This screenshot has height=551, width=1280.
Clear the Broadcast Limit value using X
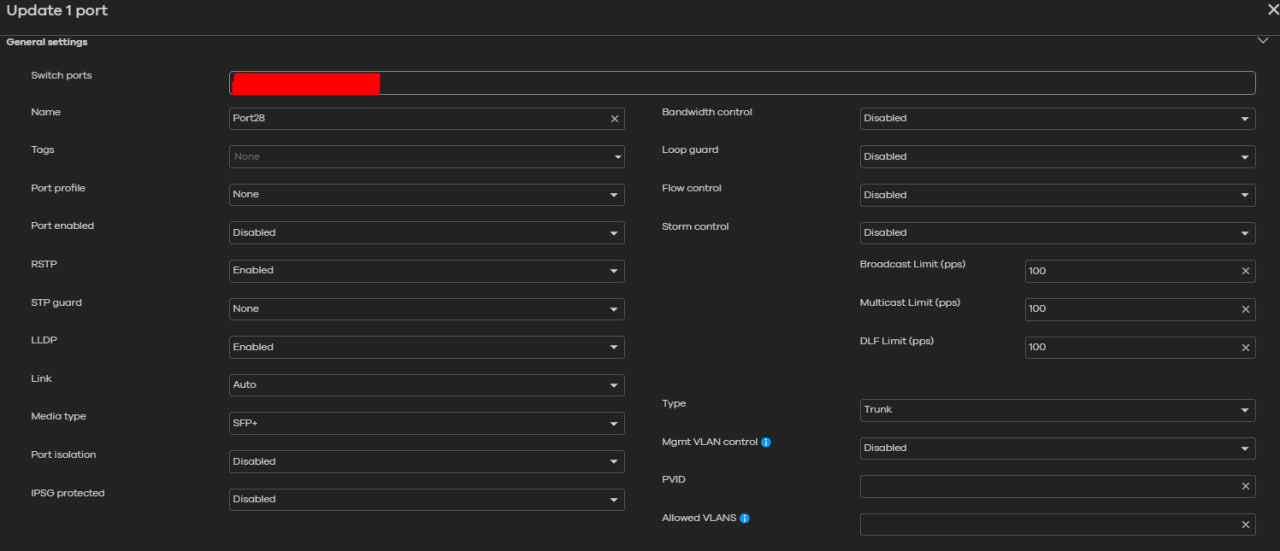click(x=1246, y=271)
